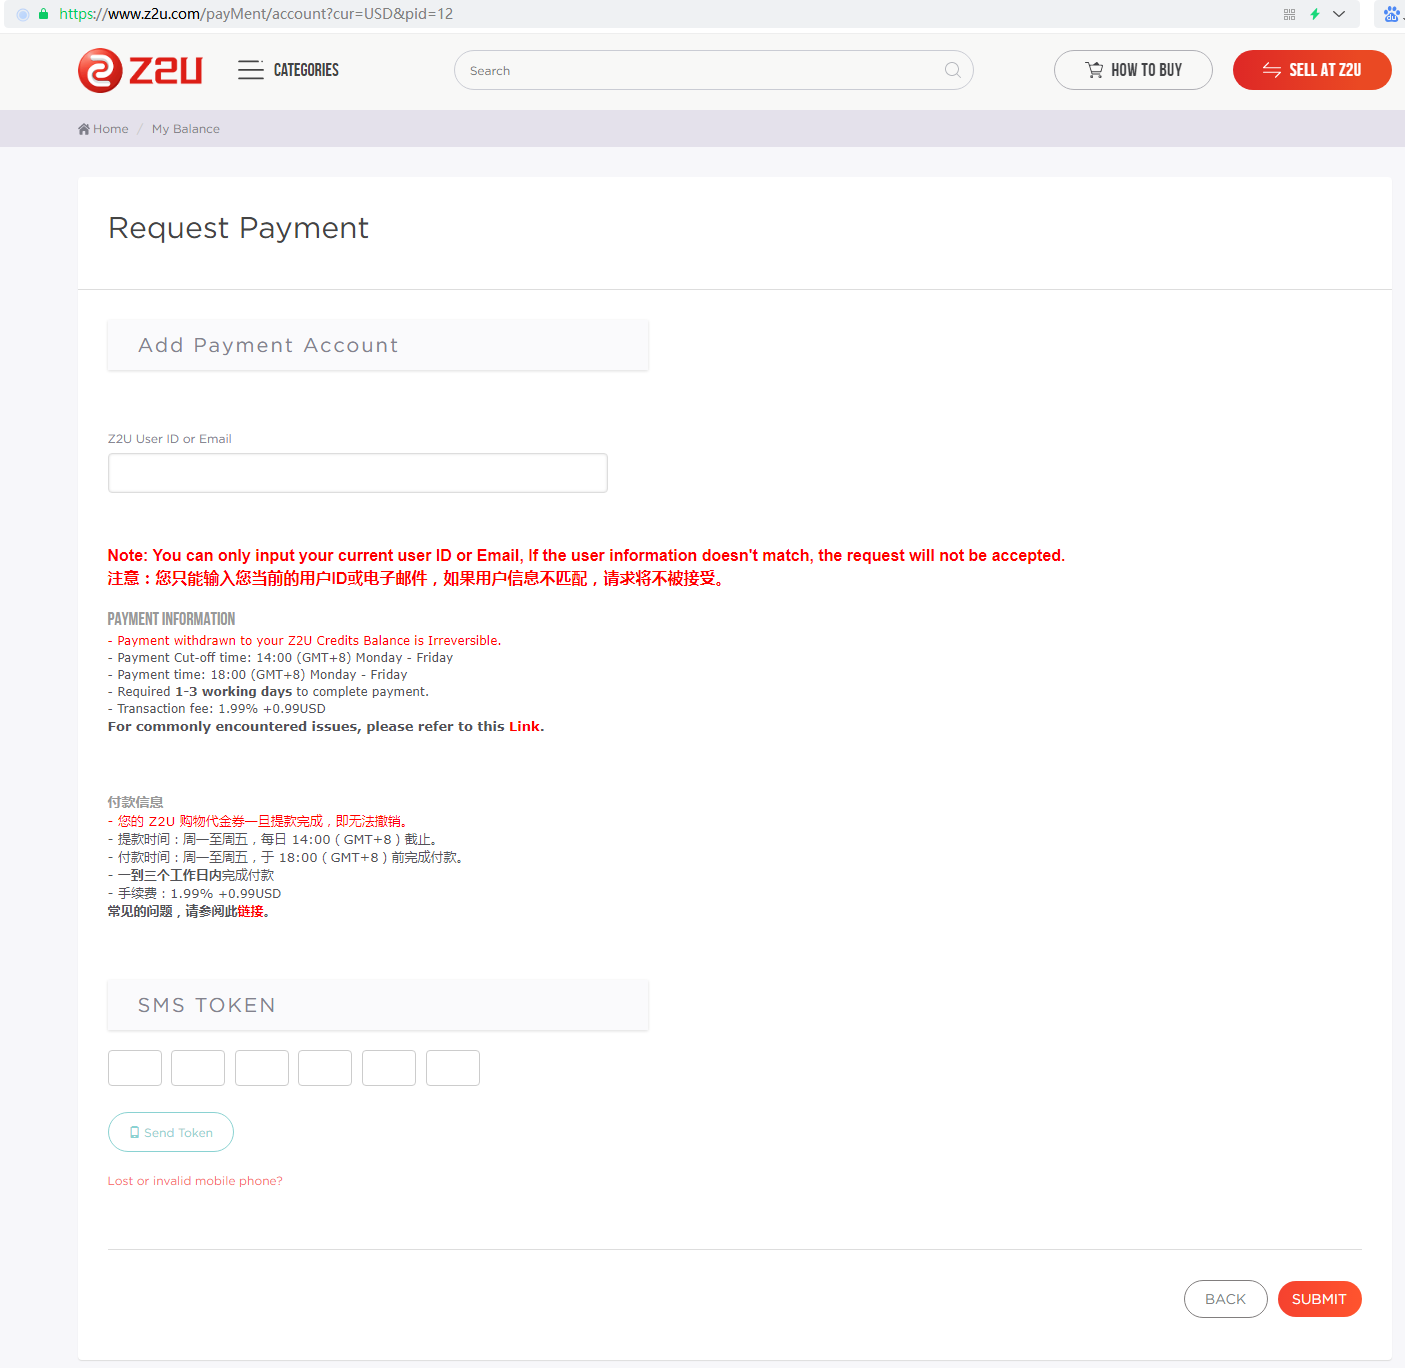The image size is (1405, 1368).
Task: Open the How To Buy page
Action: pyautogui.click(x=1132, y=70)
